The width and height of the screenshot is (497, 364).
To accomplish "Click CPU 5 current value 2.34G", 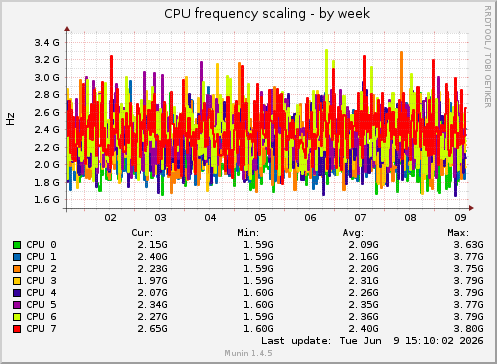I will point(153,305).
